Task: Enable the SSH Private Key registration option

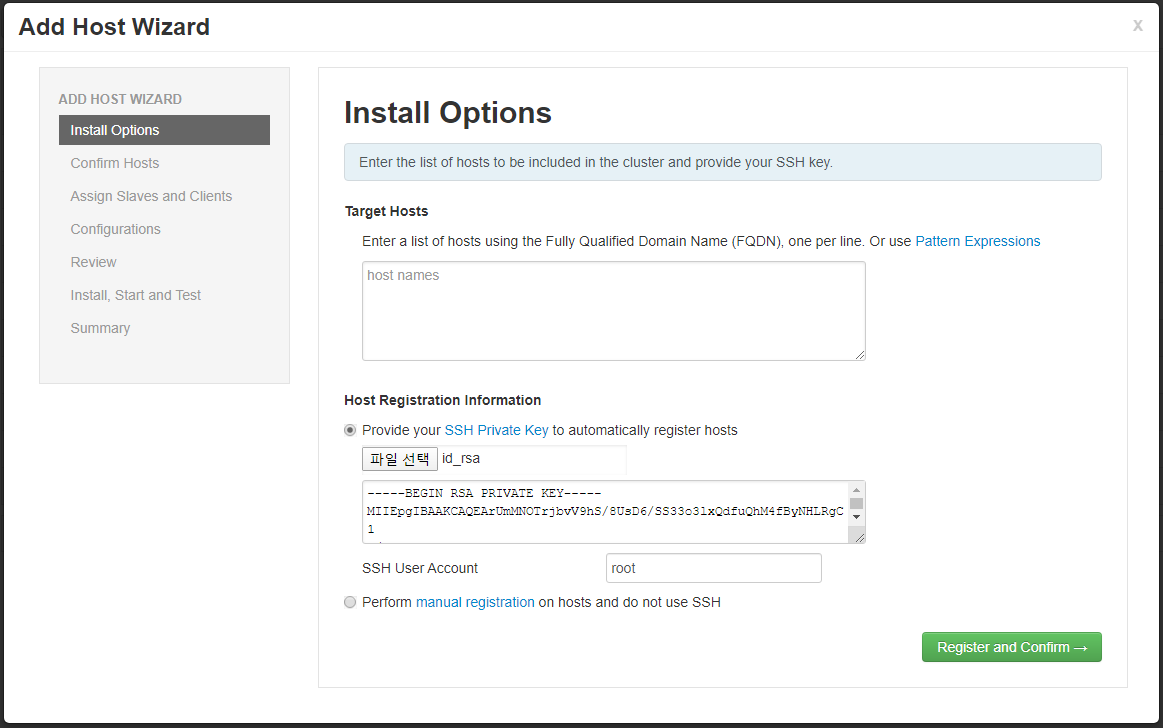Action: coord(350,429)
